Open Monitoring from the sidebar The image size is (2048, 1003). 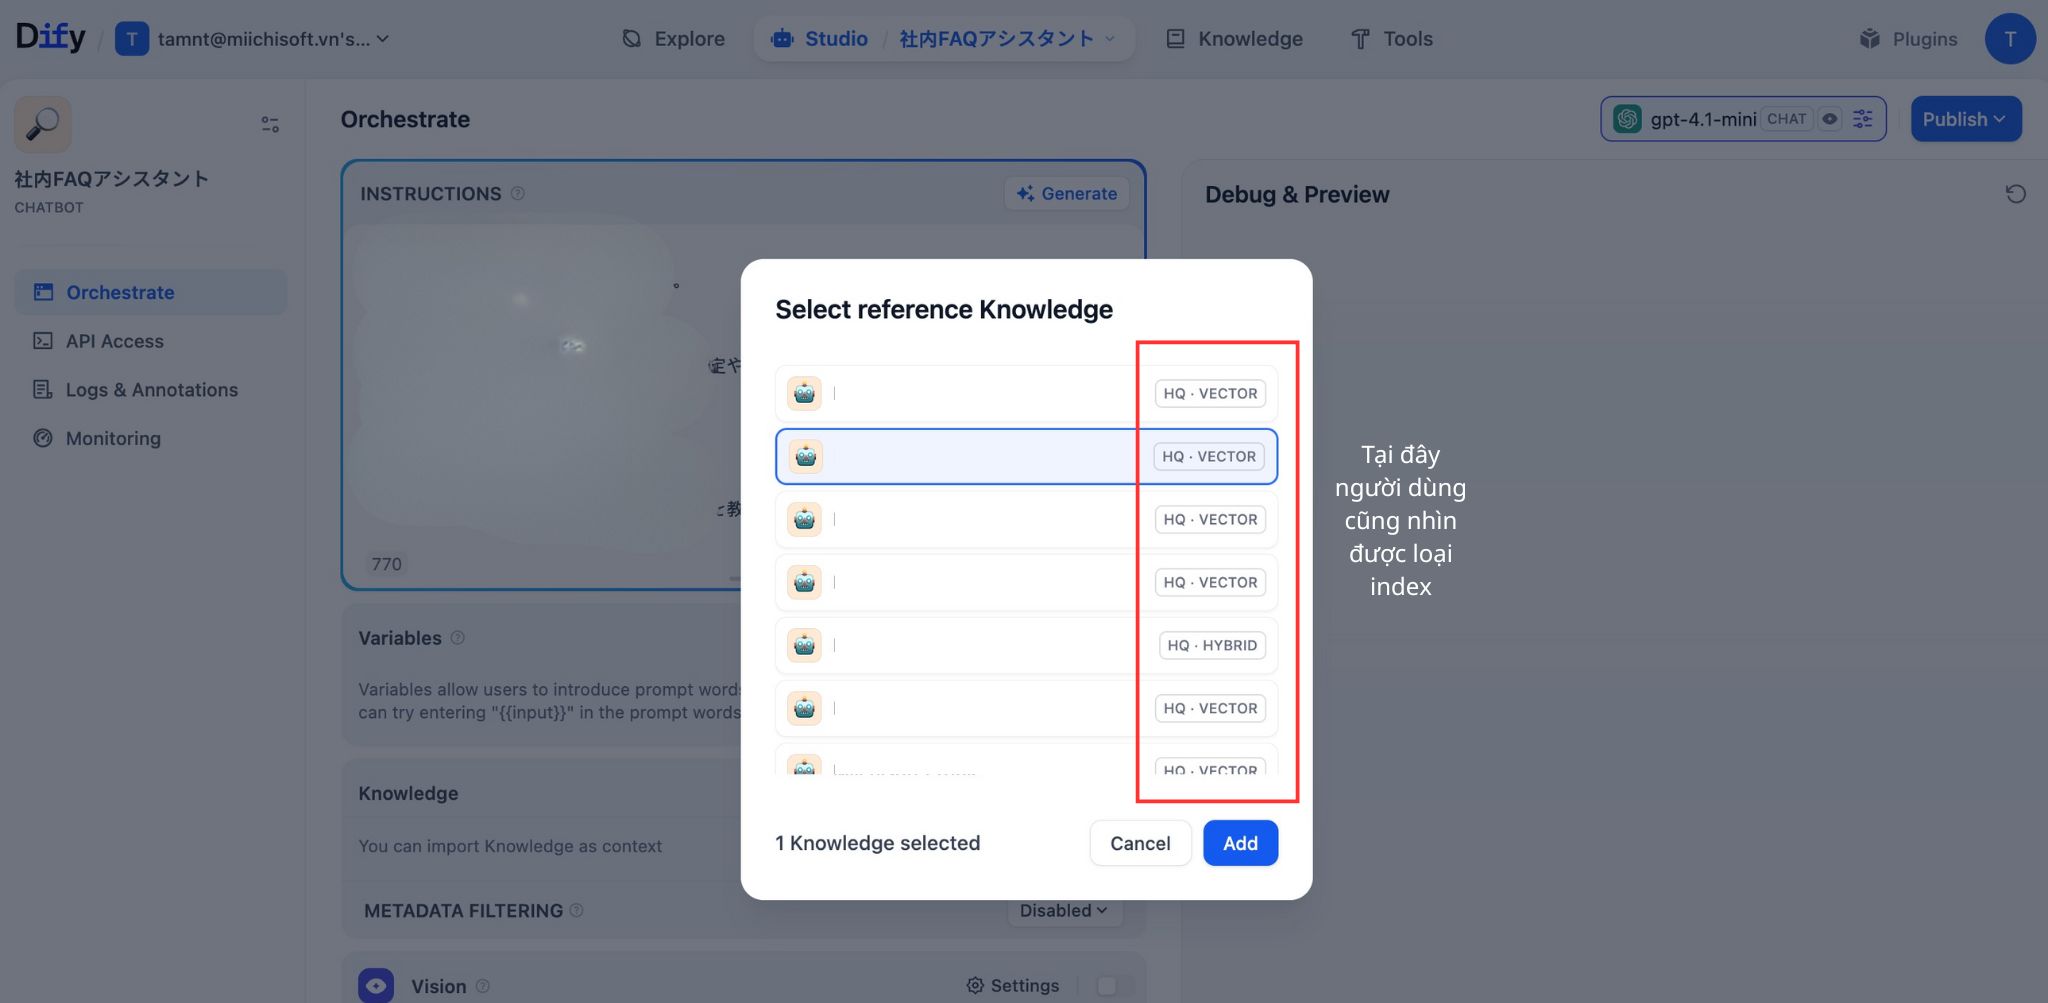point(112,438)
